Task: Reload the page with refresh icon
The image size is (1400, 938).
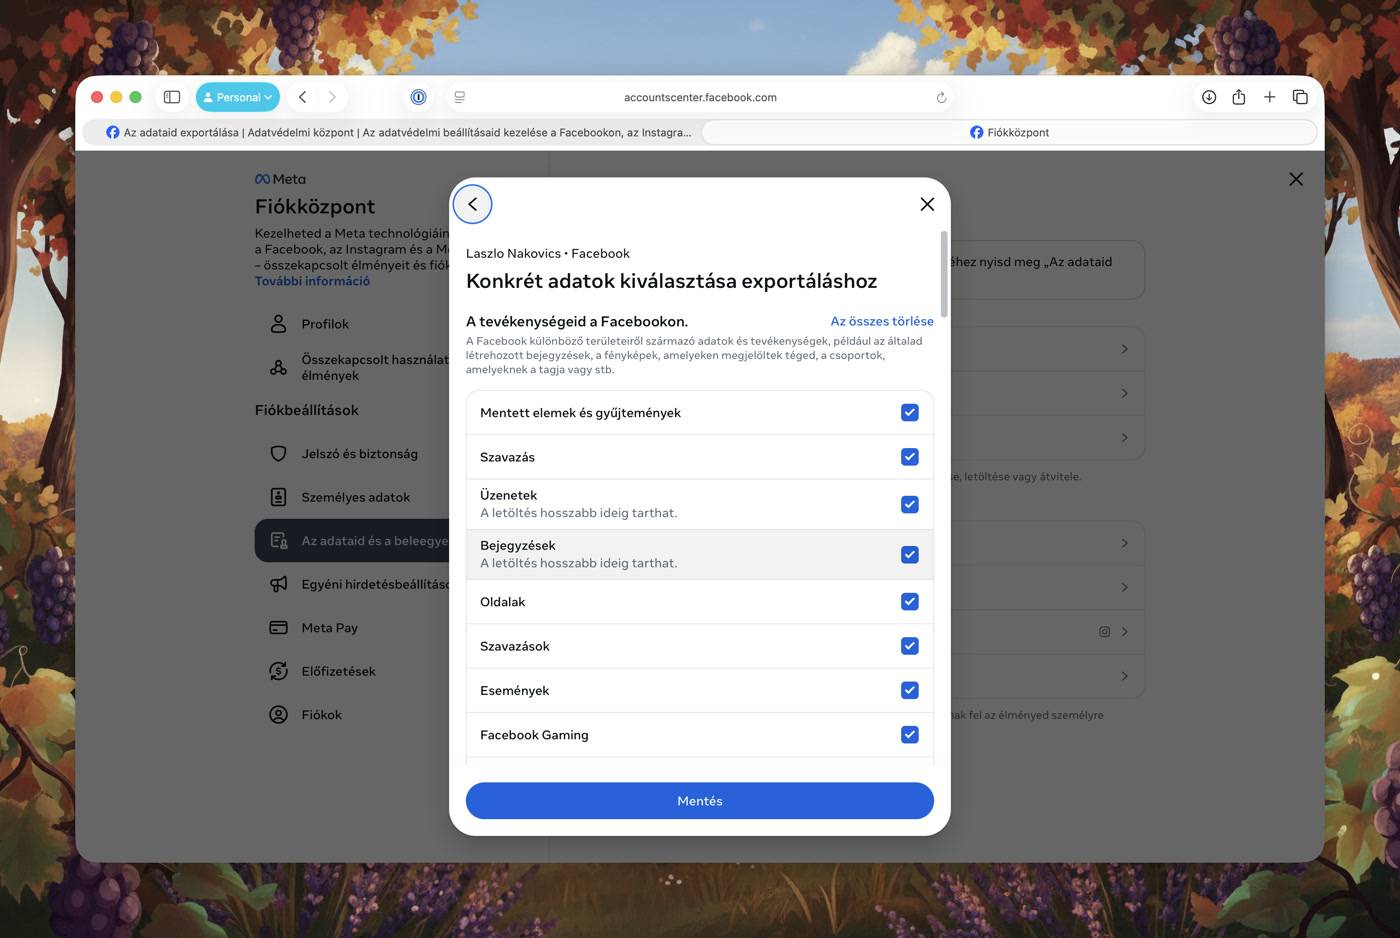Action: tap(941, 97)
